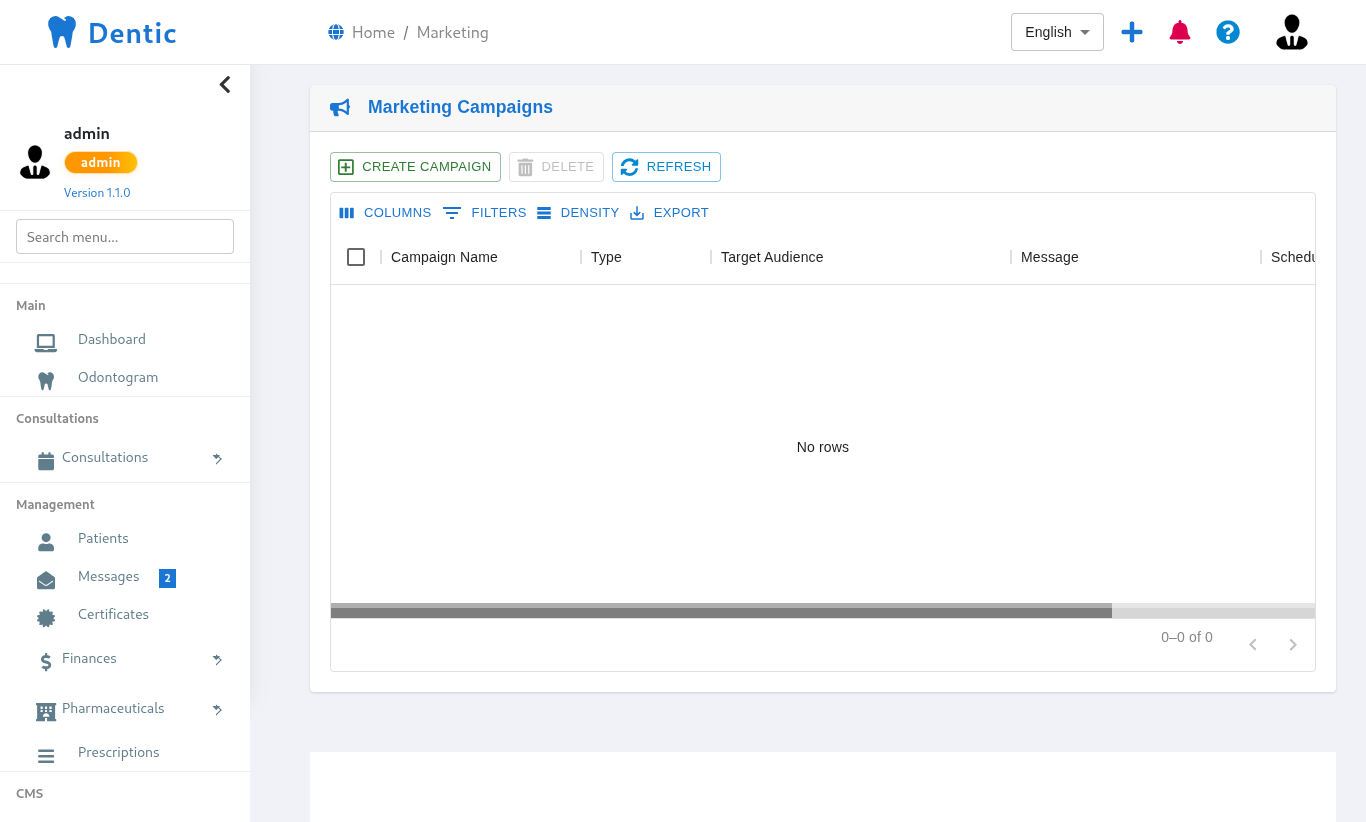Screen dimensions: 1366x822
Task: Open the blue help question mark icon
Action: coord(1228,32)
